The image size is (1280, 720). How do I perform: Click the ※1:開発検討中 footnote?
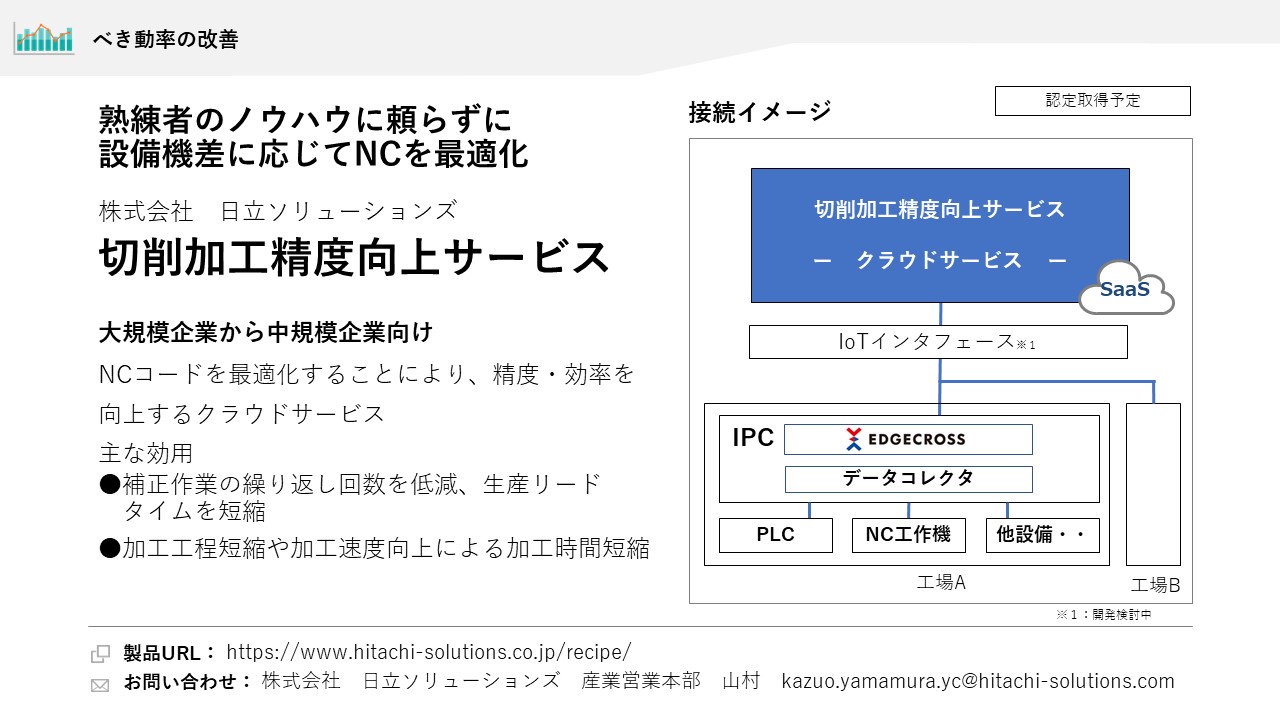tap(1104, 614)
